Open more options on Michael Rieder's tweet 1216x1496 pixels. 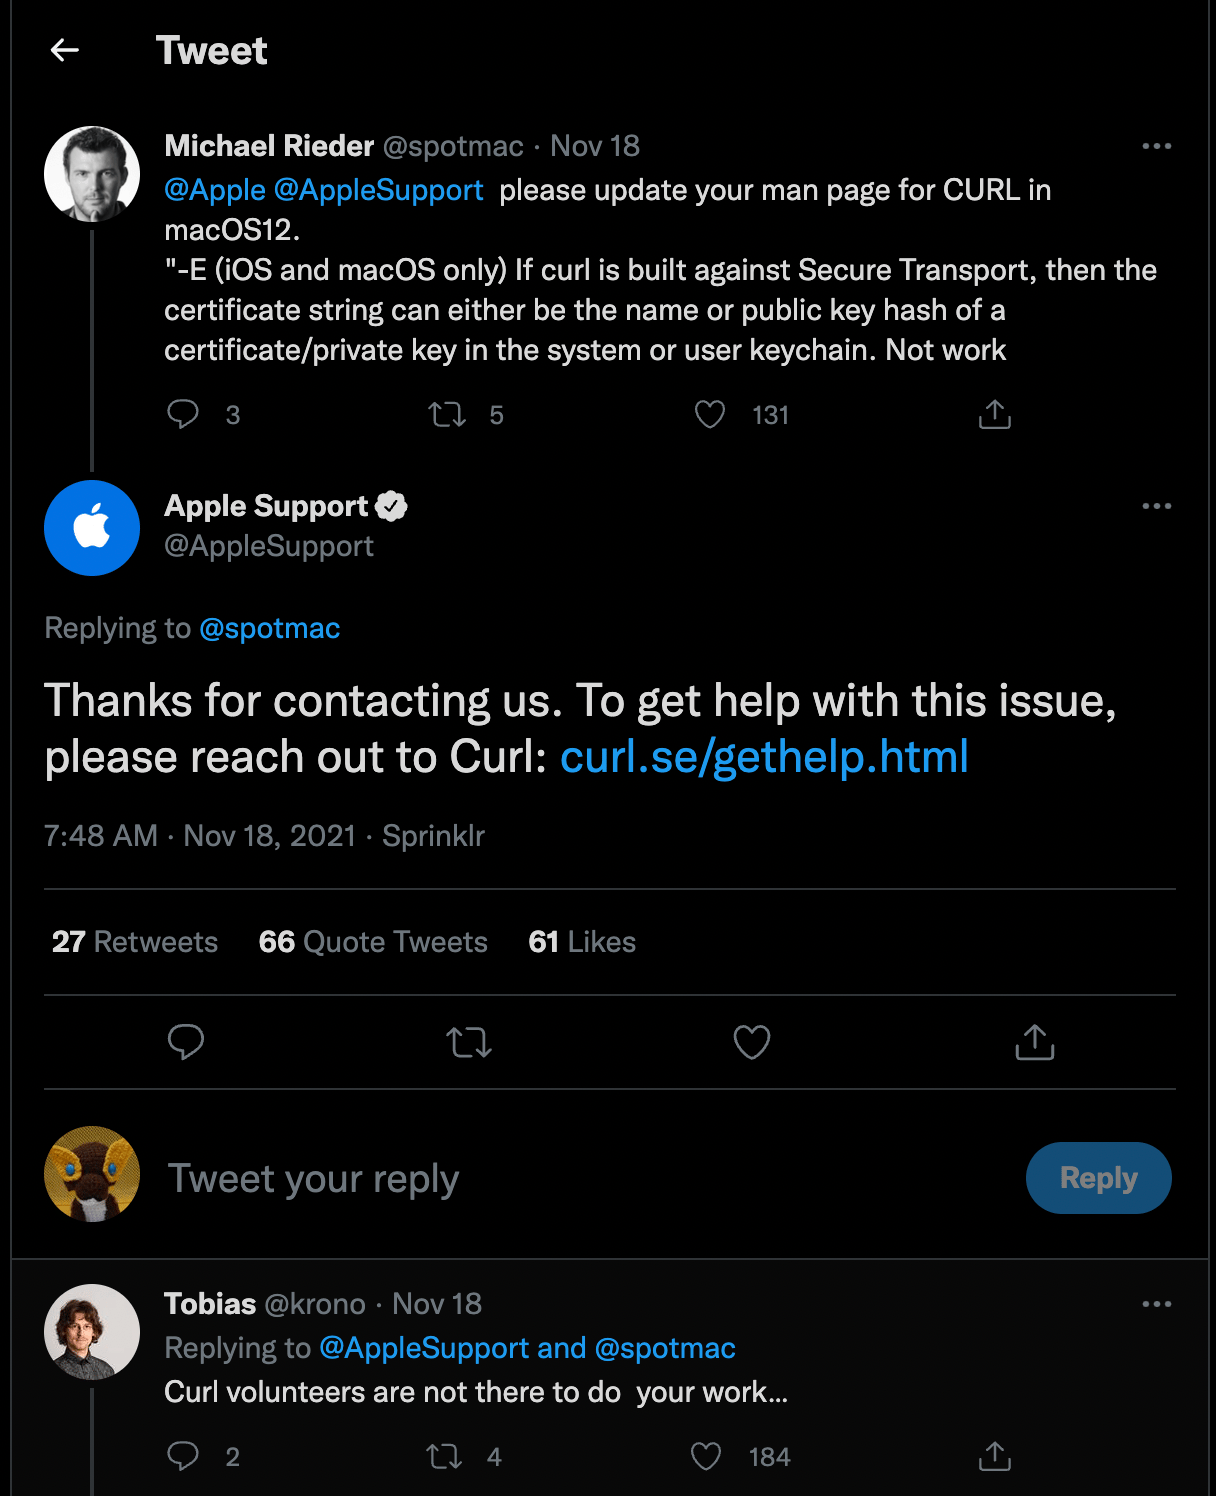pyautogui.click(x=1157, y=146)
